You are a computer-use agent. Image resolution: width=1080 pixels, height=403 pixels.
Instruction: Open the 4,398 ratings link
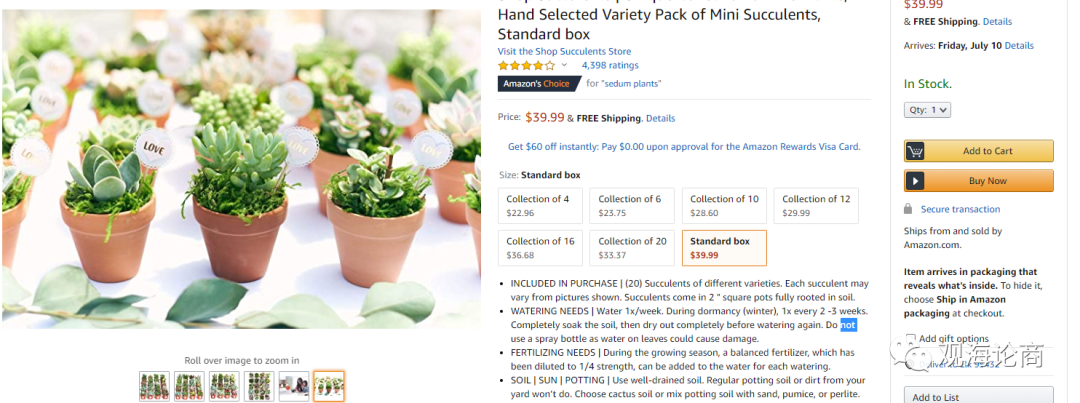[610, 65]
